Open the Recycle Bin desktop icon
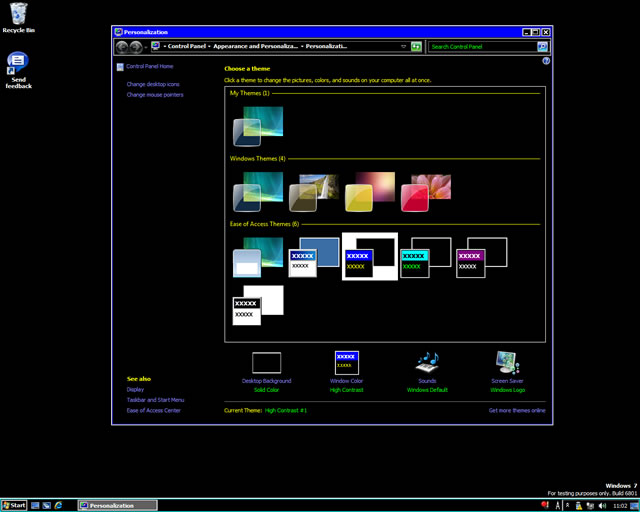The height and width of the screenshot is (512, 640). coord(18,18)
